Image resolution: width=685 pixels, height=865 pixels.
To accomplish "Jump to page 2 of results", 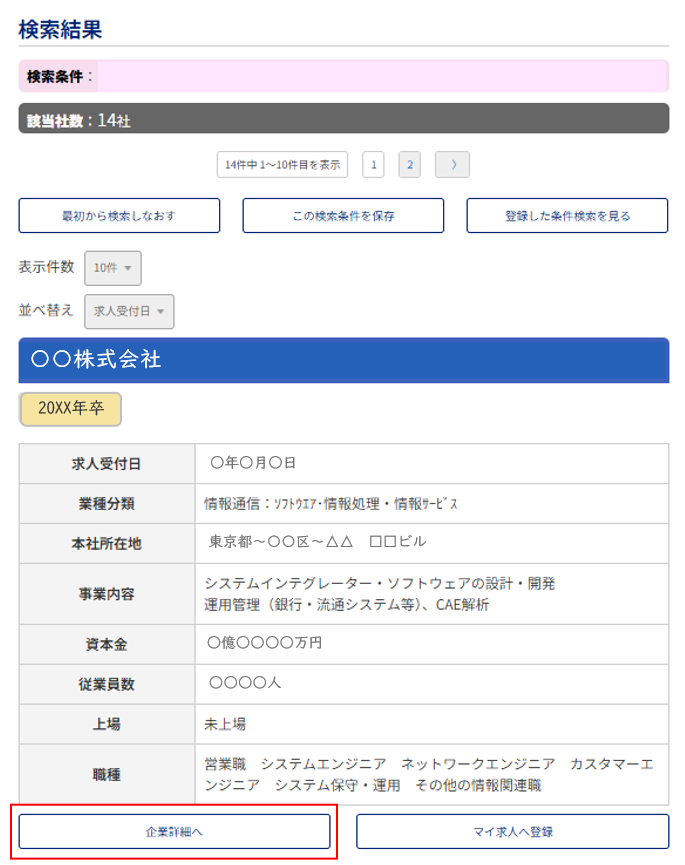I will pyautogui.click(x=409, y=165).
